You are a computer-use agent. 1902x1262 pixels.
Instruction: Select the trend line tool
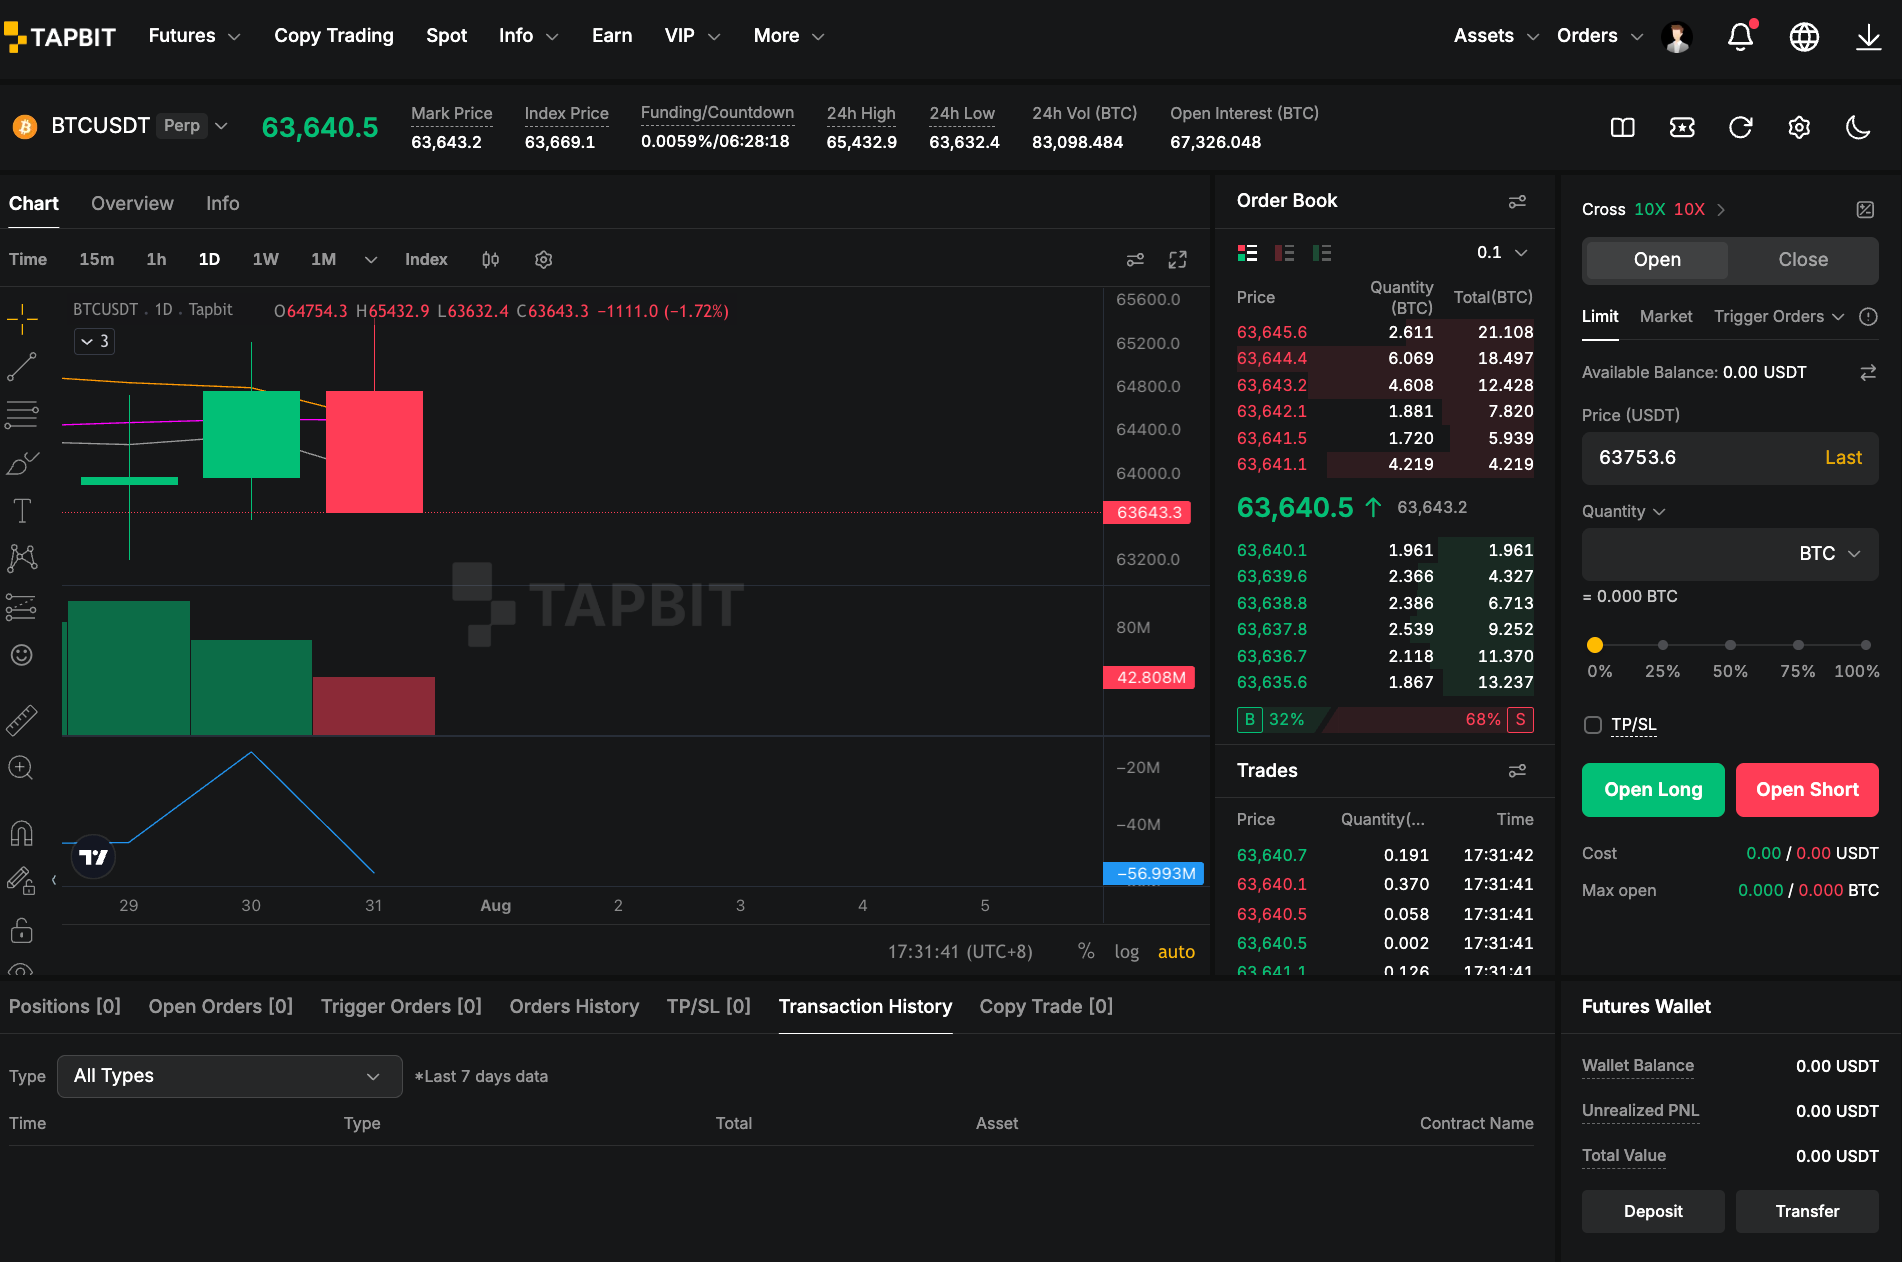point(22,367)
